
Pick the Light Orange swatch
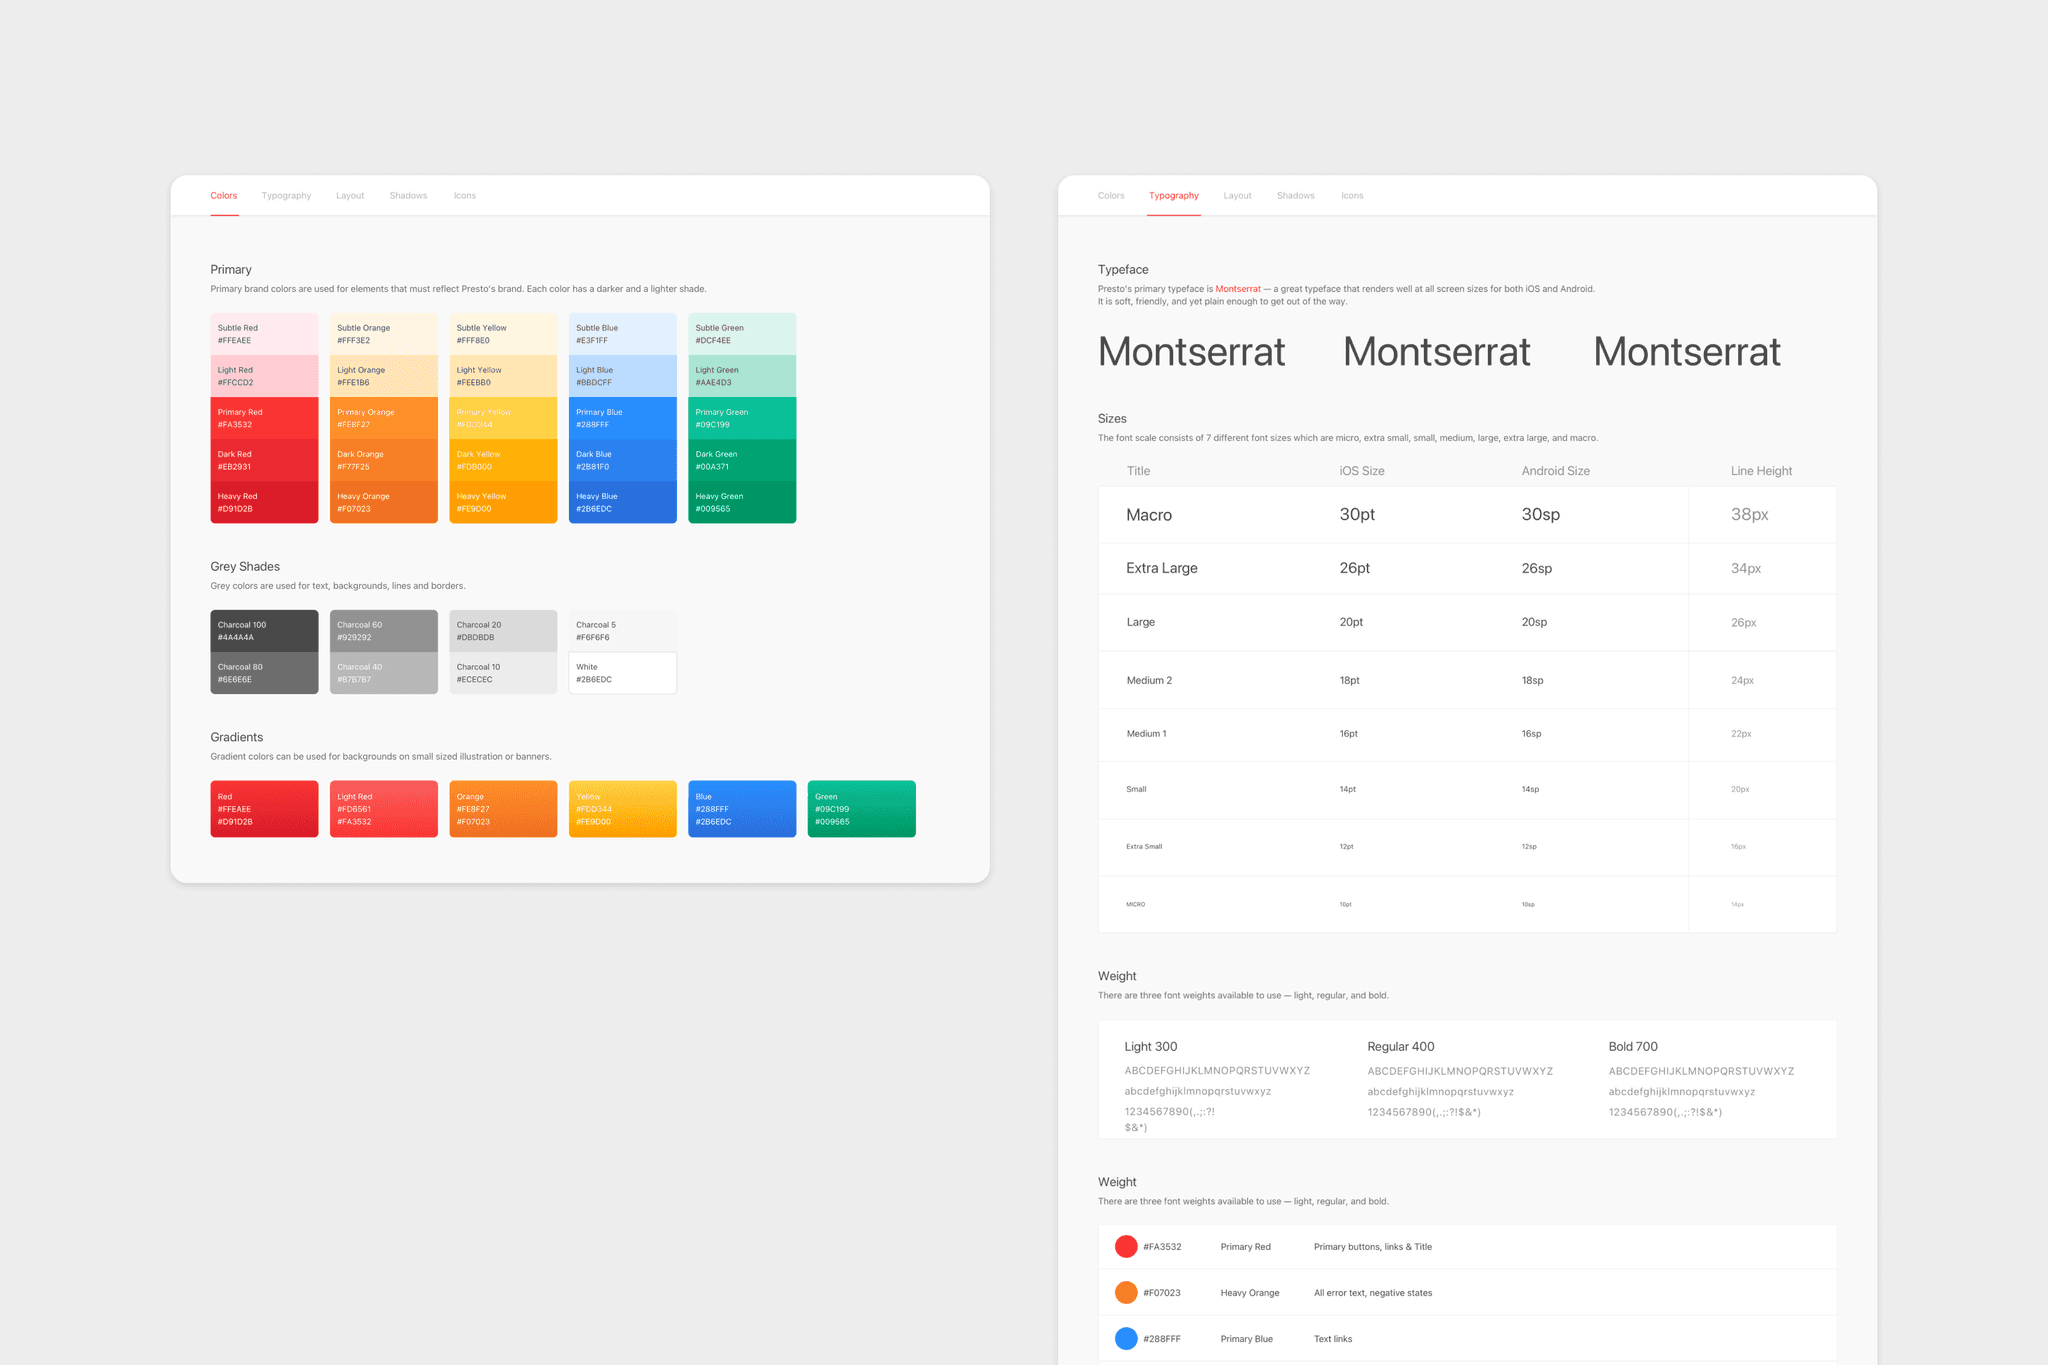384,376
